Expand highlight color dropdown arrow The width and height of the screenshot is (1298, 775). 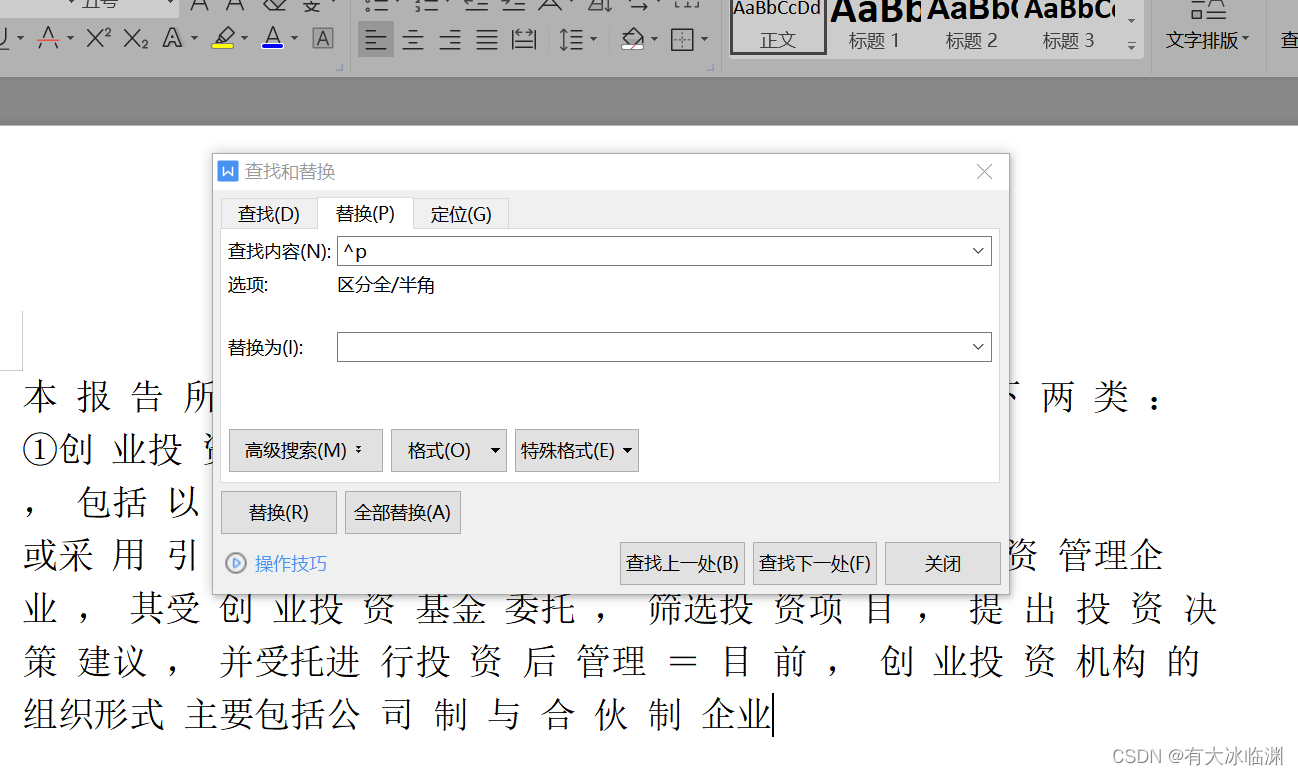pos(243,40)
